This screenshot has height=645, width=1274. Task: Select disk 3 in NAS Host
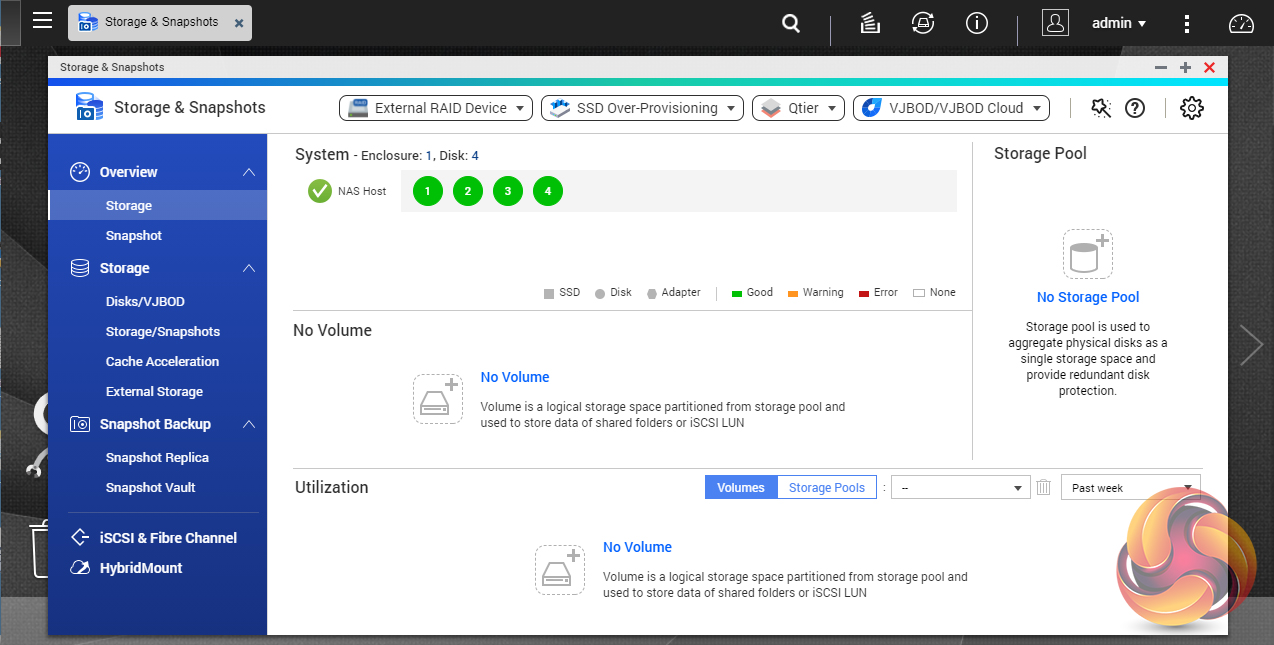pos(508,190)
